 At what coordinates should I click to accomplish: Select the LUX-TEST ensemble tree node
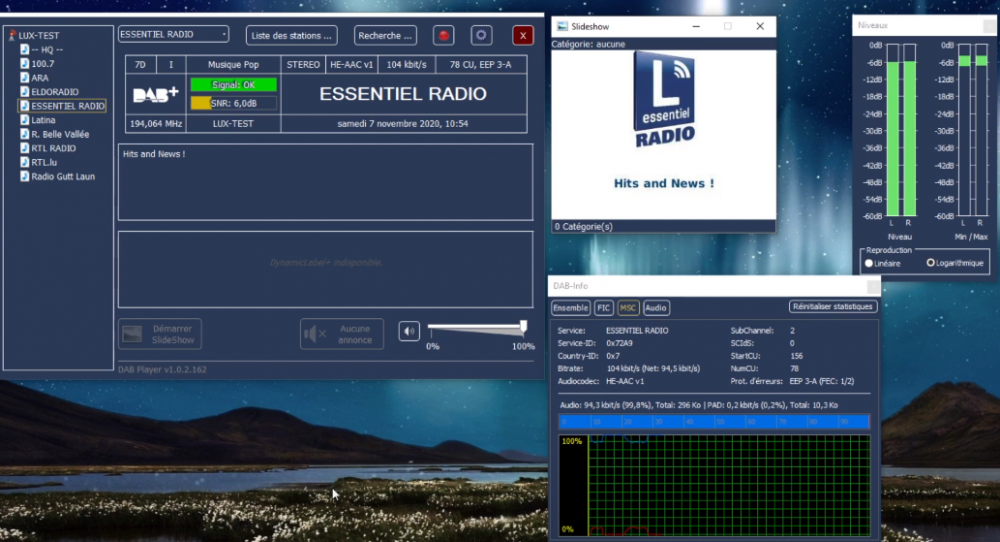tap(39, 36)
